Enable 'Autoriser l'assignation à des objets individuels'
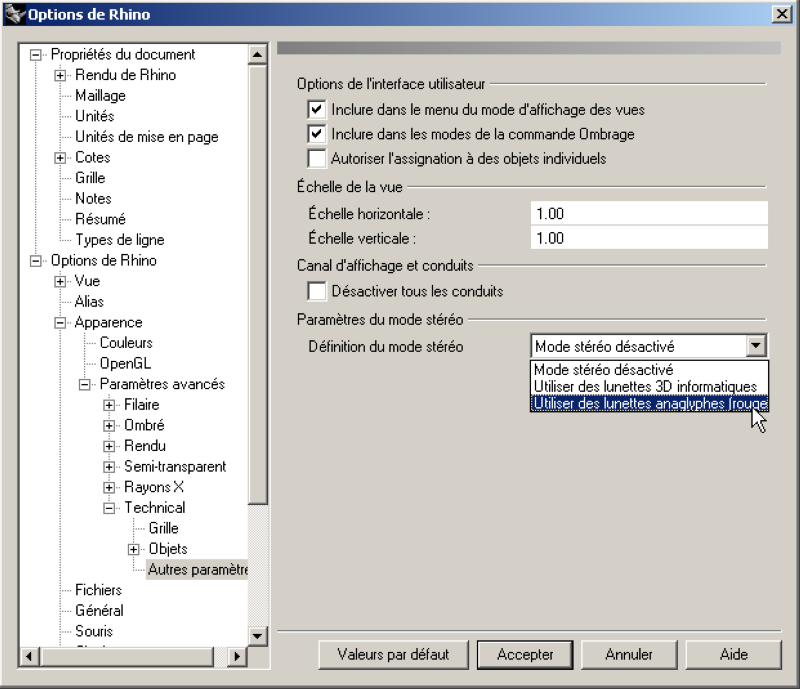This screenshot has width=800, height=689. click(316, 158)
